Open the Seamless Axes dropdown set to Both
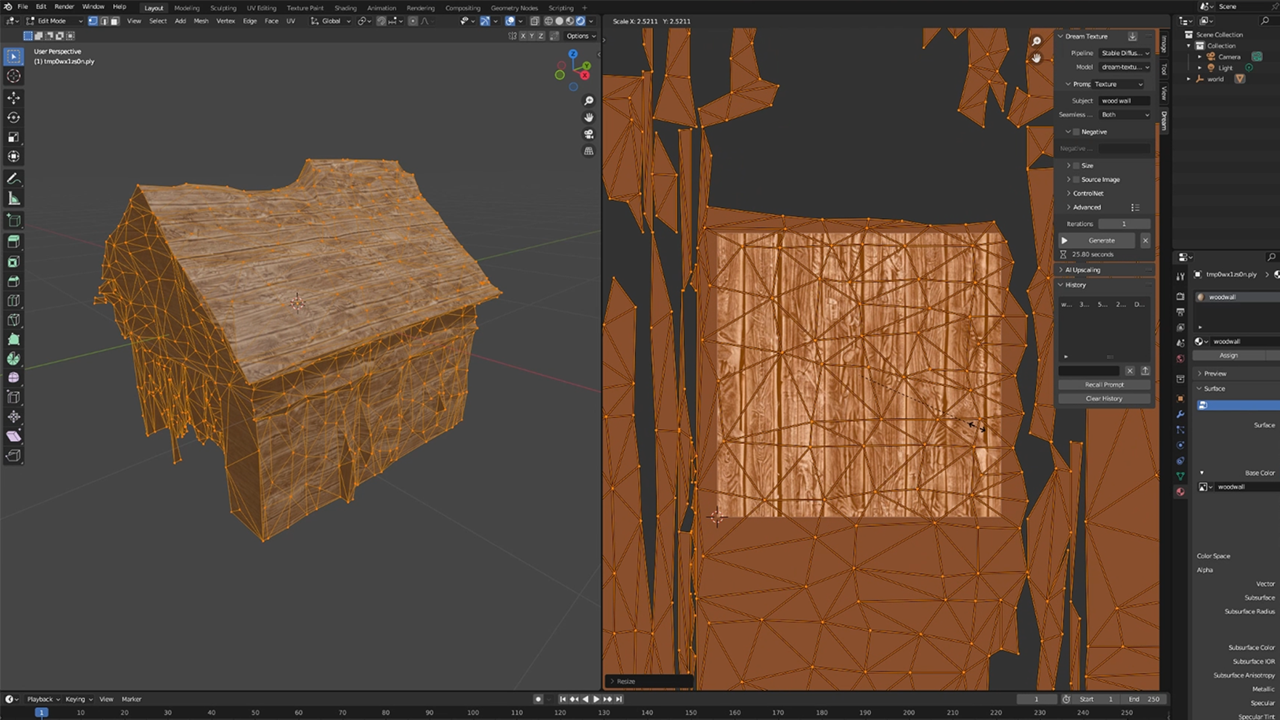Viewport: 1280px width, 720px height. tap(1123, 114)
